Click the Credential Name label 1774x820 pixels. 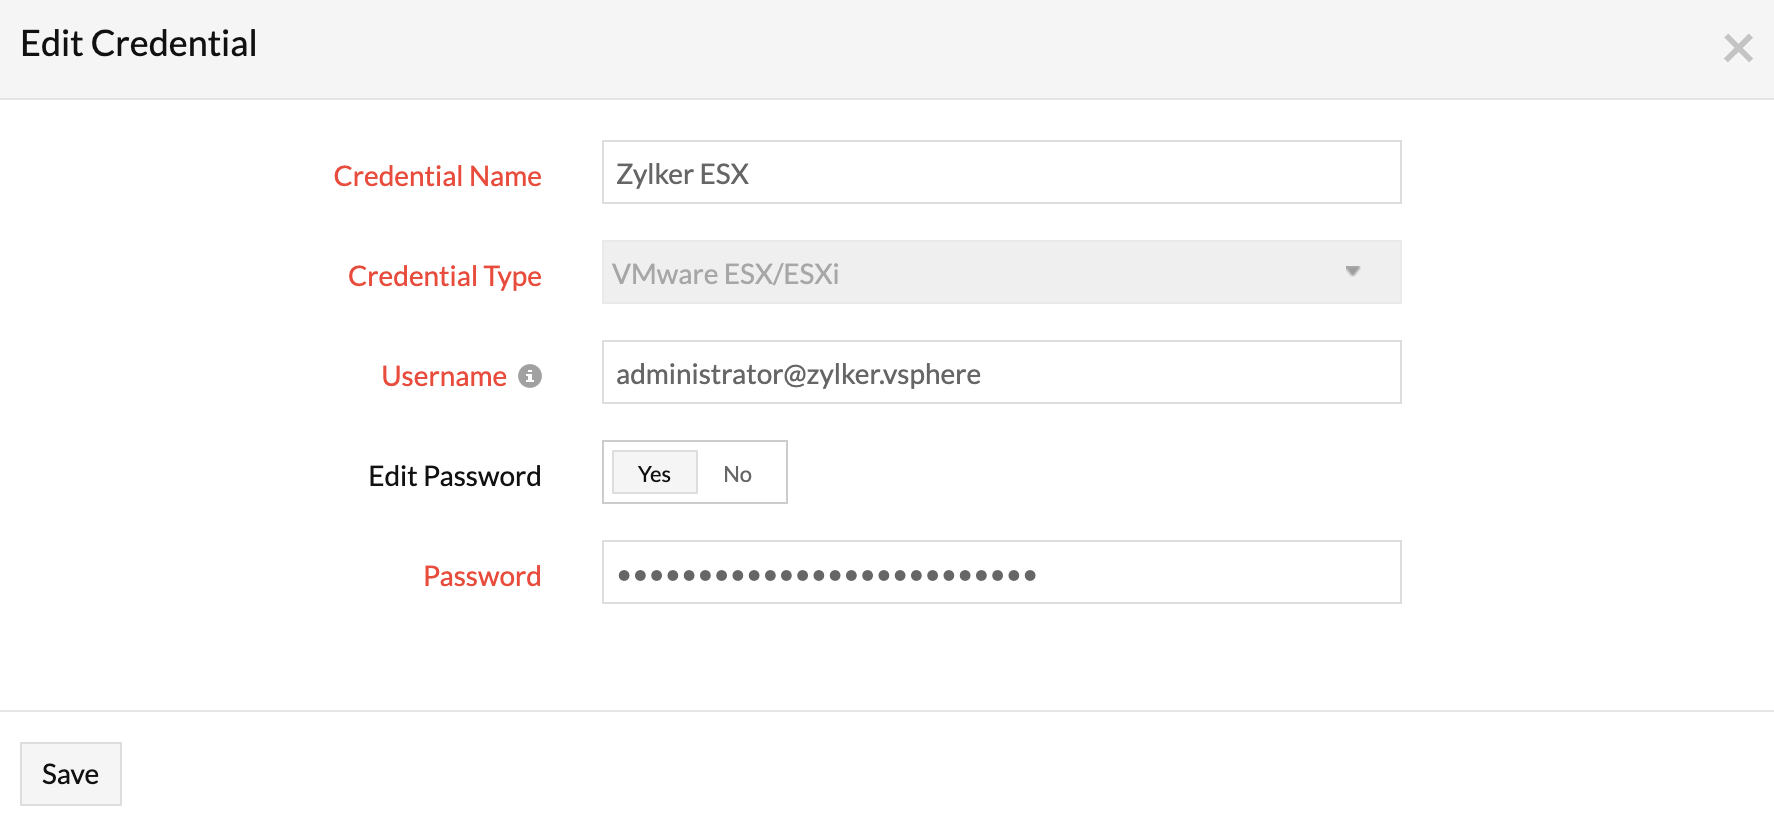(x=437, y=176)
